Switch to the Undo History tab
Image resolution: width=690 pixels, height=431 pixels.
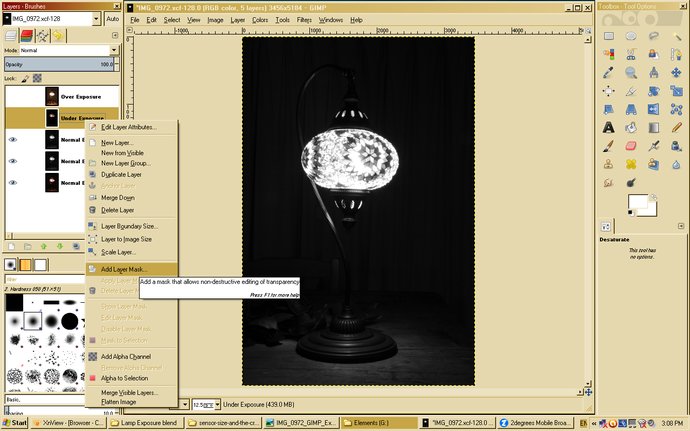(58, 36)
